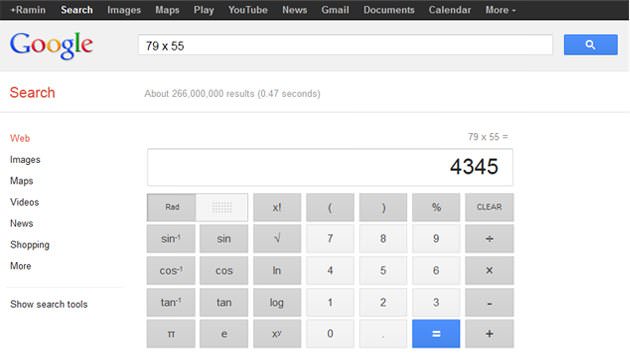Select Maps filter in the sidebar
630x360 pixels.
[x=22, y=181]
